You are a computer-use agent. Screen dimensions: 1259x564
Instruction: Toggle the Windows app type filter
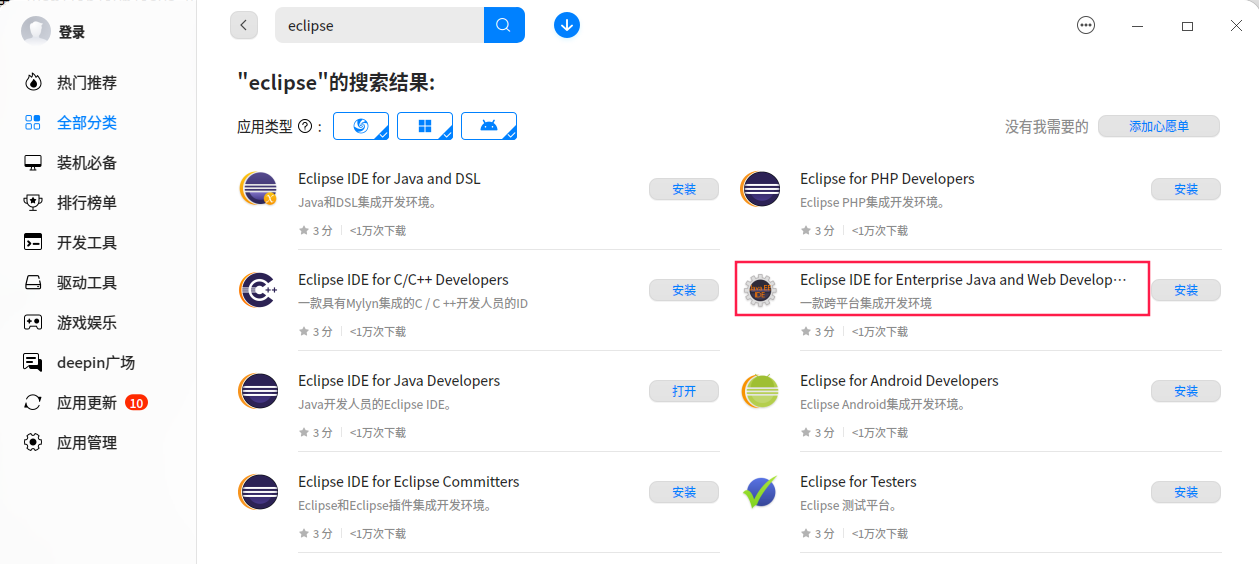(x=425, y=126)
